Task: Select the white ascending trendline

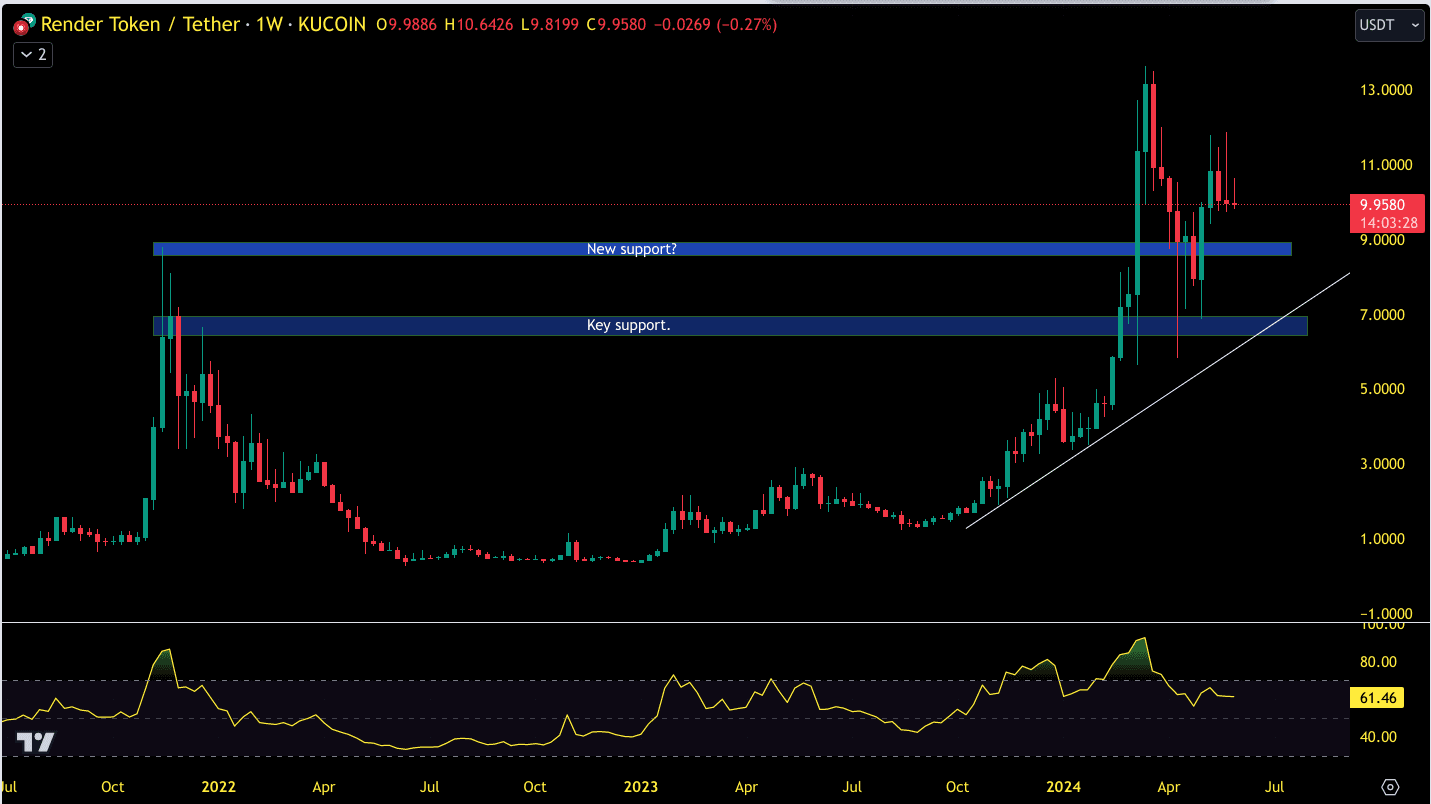Action: (x=1160, y=398)
